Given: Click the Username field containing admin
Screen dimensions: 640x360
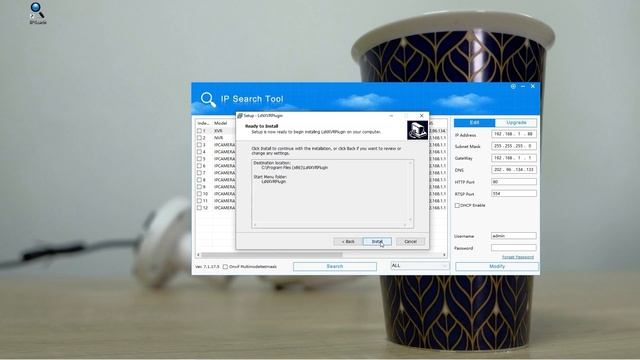Looking at the screenshot, I should [x=514, y=236].
